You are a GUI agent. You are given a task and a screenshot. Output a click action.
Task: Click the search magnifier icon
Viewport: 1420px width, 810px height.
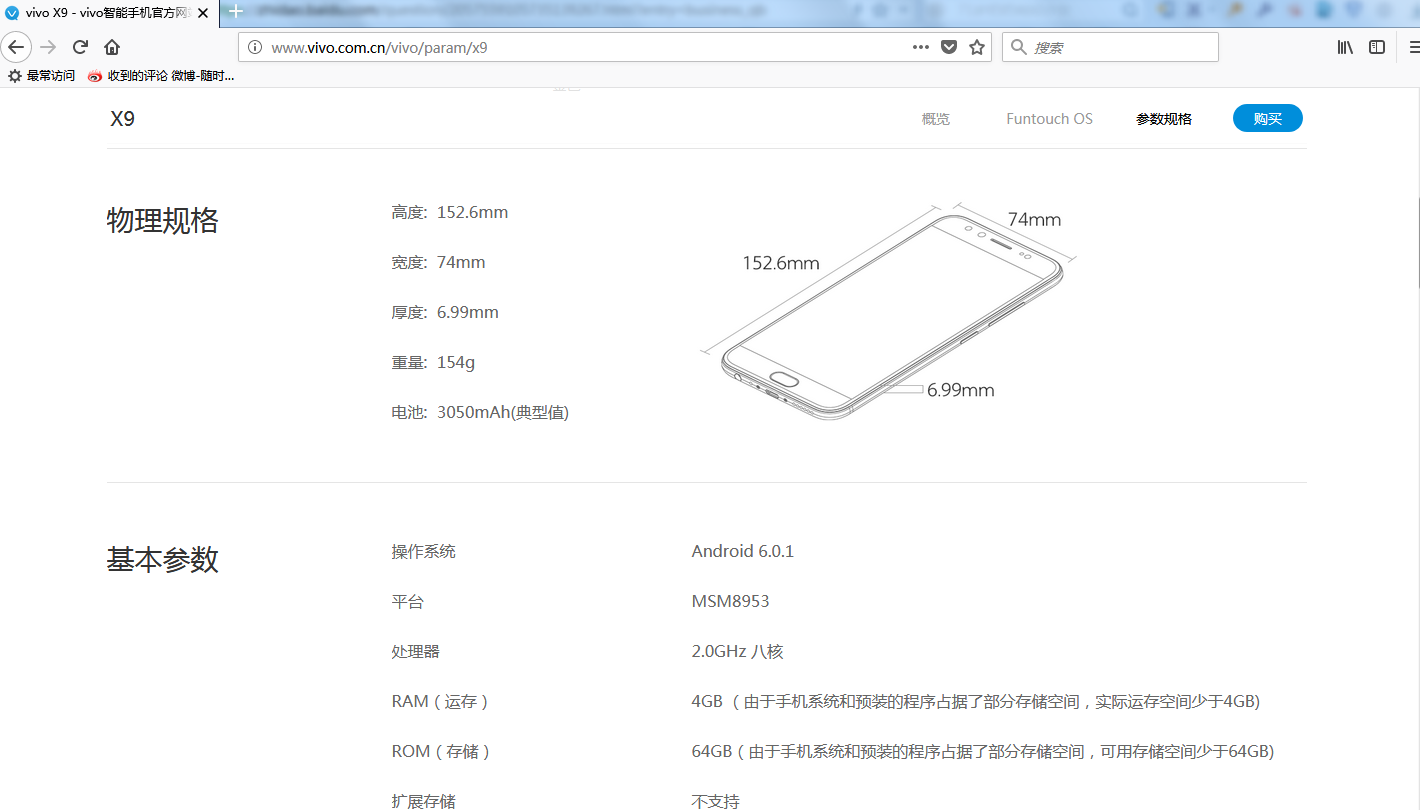1018,47
